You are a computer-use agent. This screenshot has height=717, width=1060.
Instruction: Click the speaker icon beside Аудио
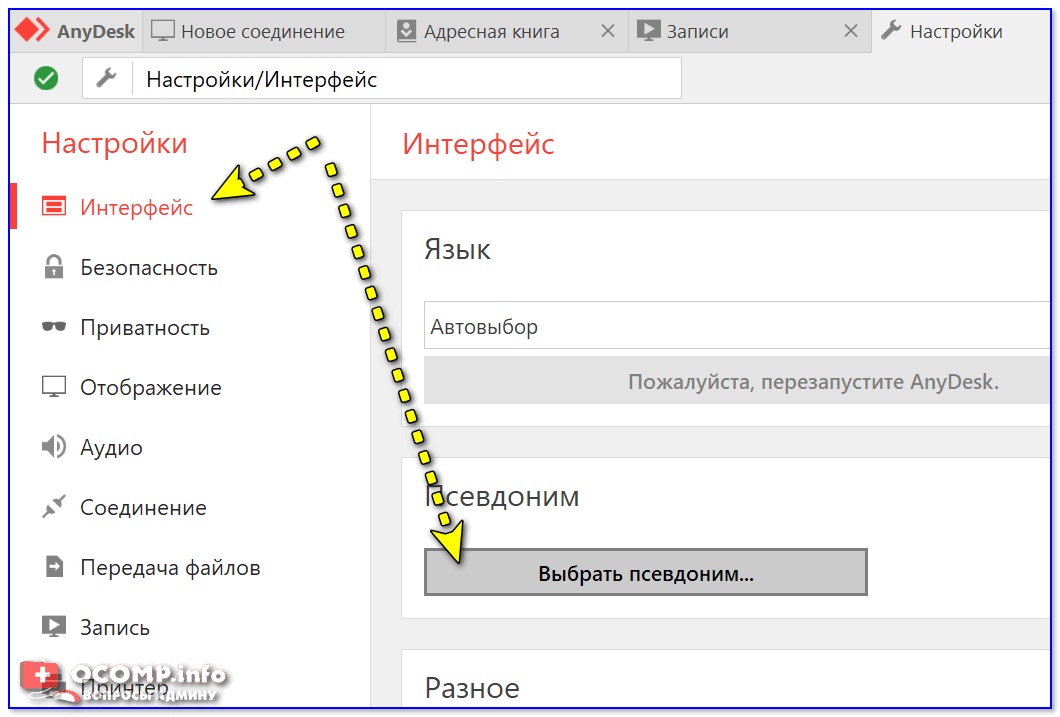[54, 447]
